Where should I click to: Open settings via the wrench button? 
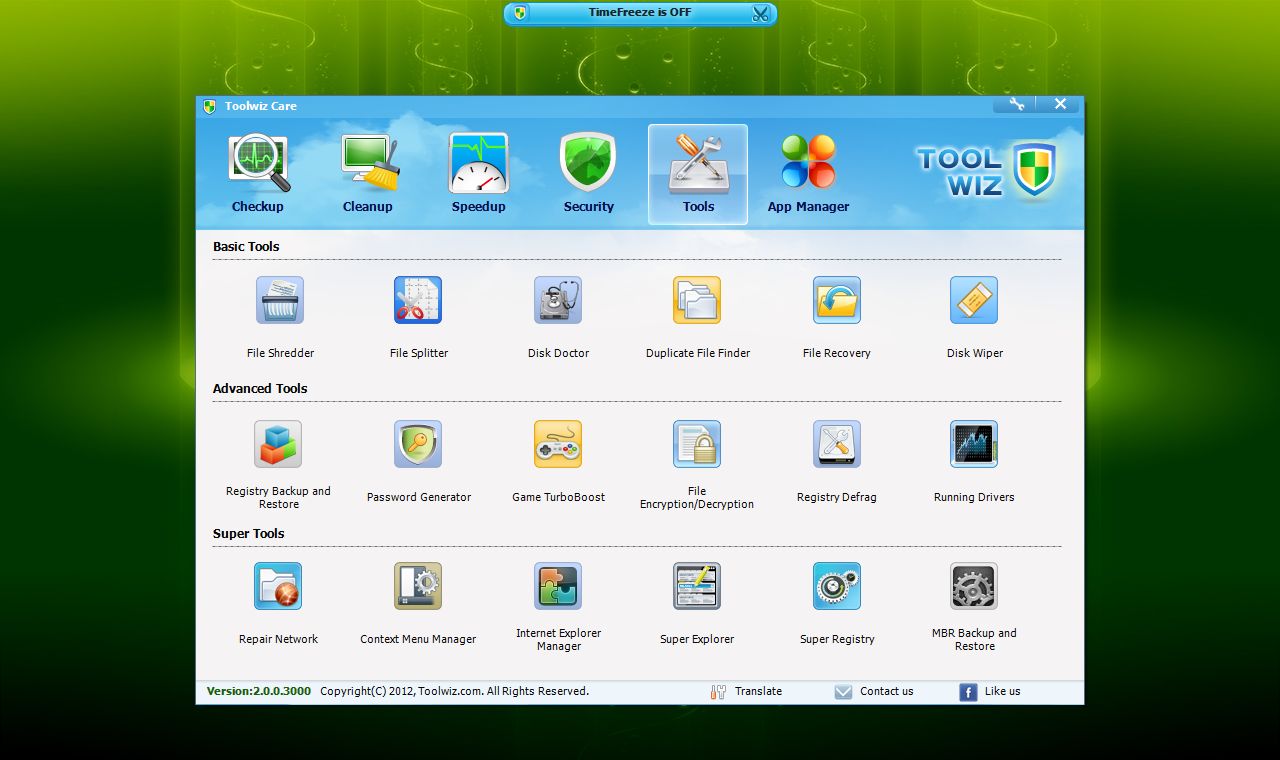[x=1016, y=104]
